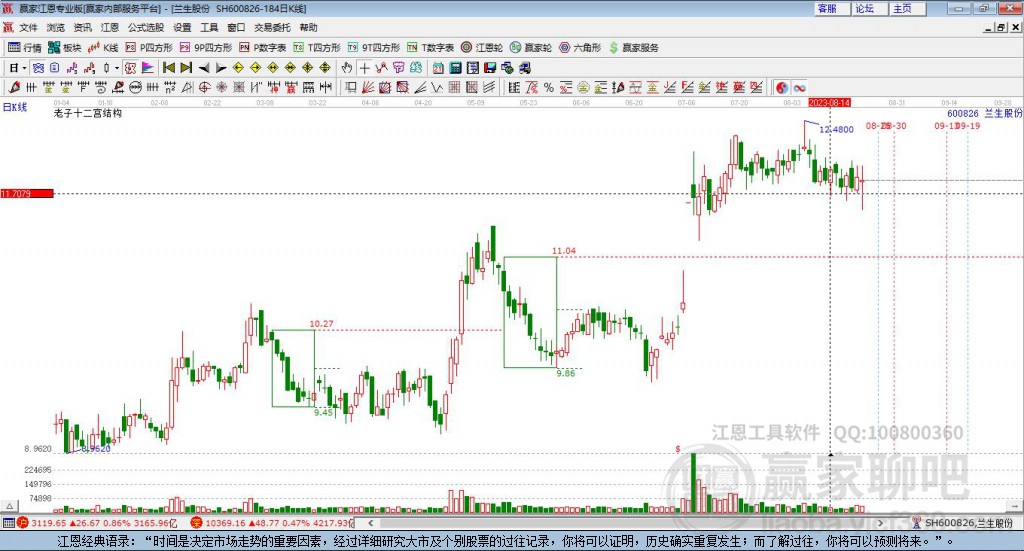The height and width of the screenshot is (551, 1024).
Task: Select the spiral drawing tool
Action: click(x=101, y=87)
